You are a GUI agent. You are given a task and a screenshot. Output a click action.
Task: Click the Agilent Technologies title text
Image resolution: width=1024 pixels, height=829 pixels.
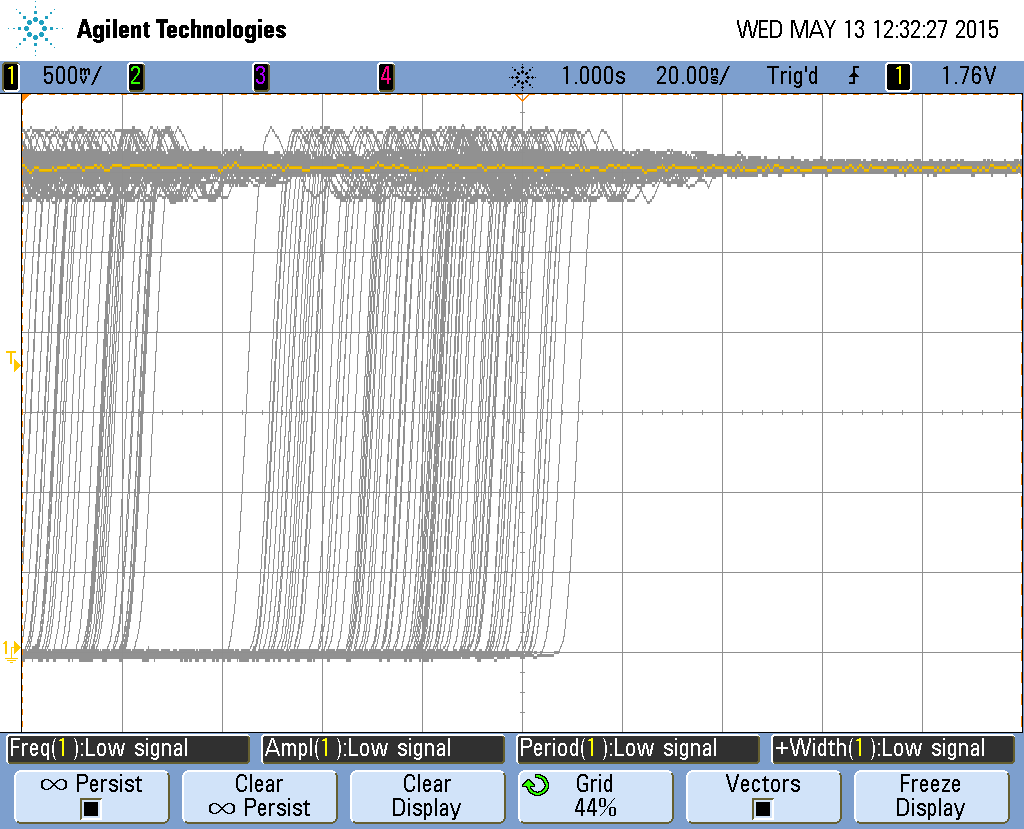[182, 29]
